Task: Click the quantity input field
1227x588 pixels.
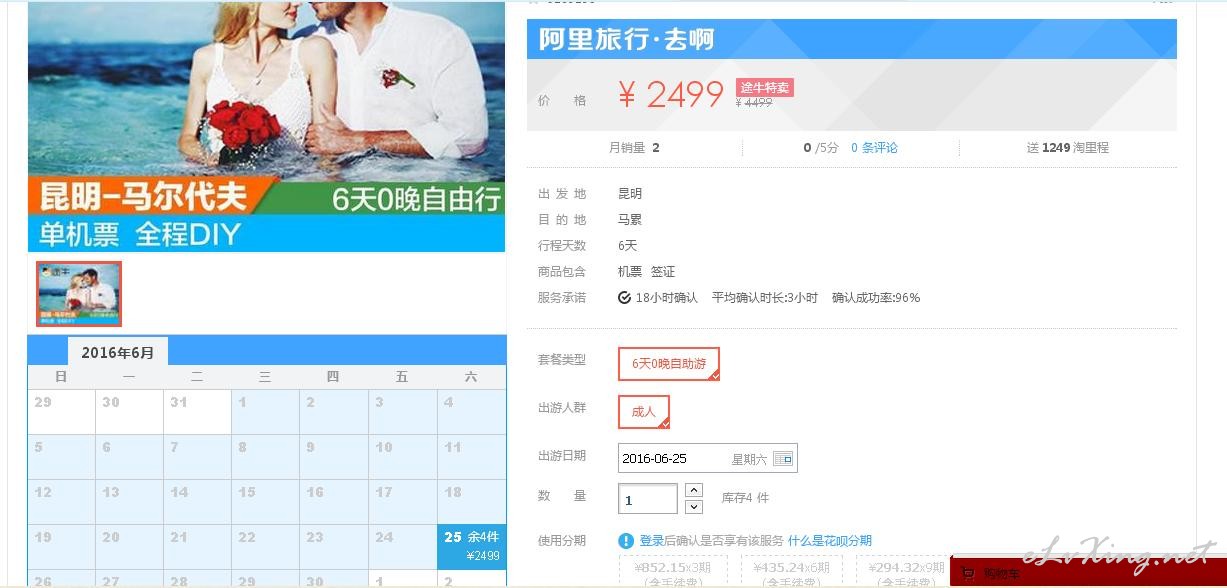Action: [x=648, y=499]
